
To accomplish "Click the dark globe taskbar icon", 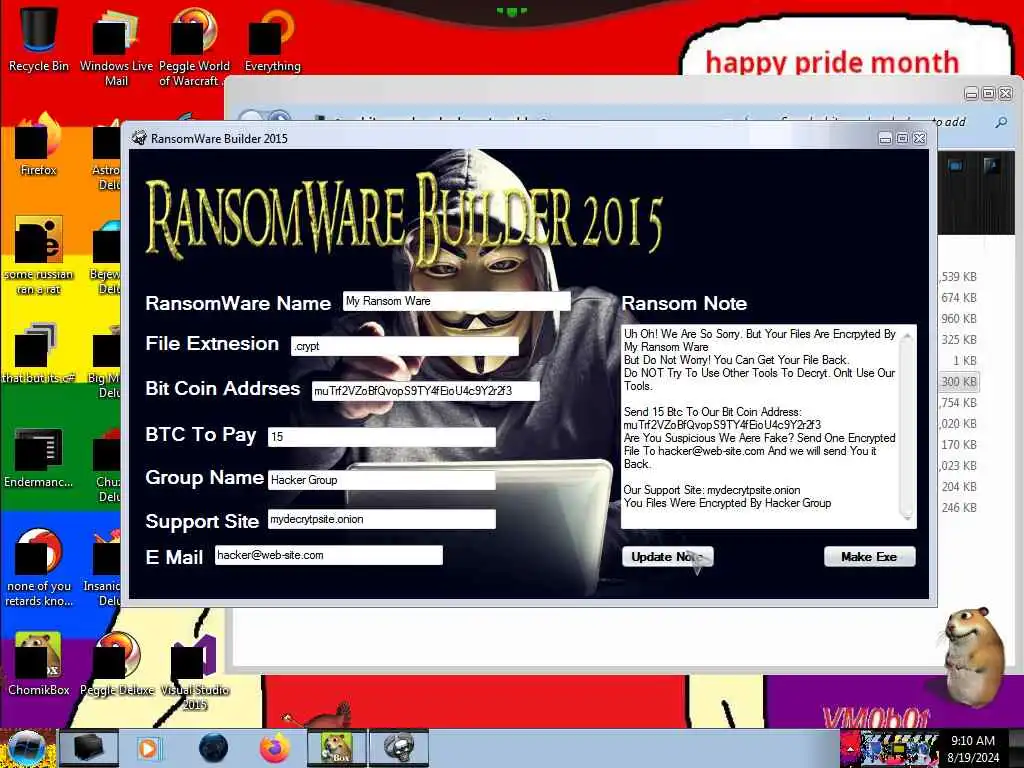I will point(214,748).
